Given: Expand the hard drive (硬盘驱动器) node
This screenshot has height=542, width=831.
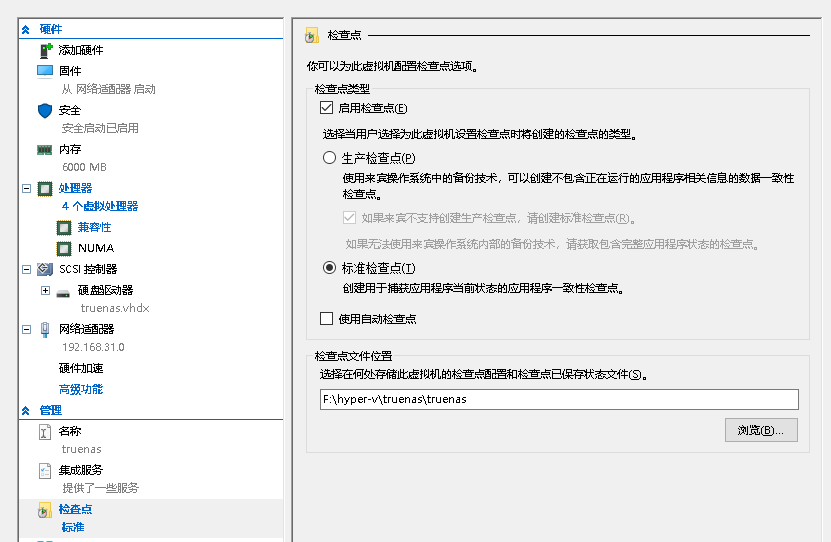Looking at the screenshot, I should click(45, 290).
